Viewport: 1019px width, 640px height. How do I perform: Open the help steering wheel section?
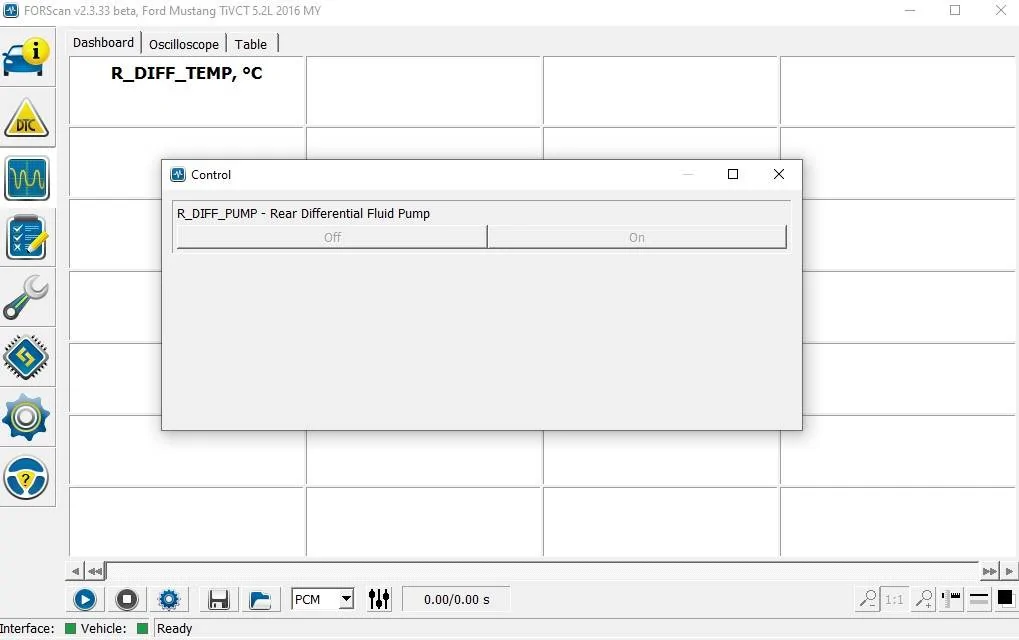click(26, 478)
